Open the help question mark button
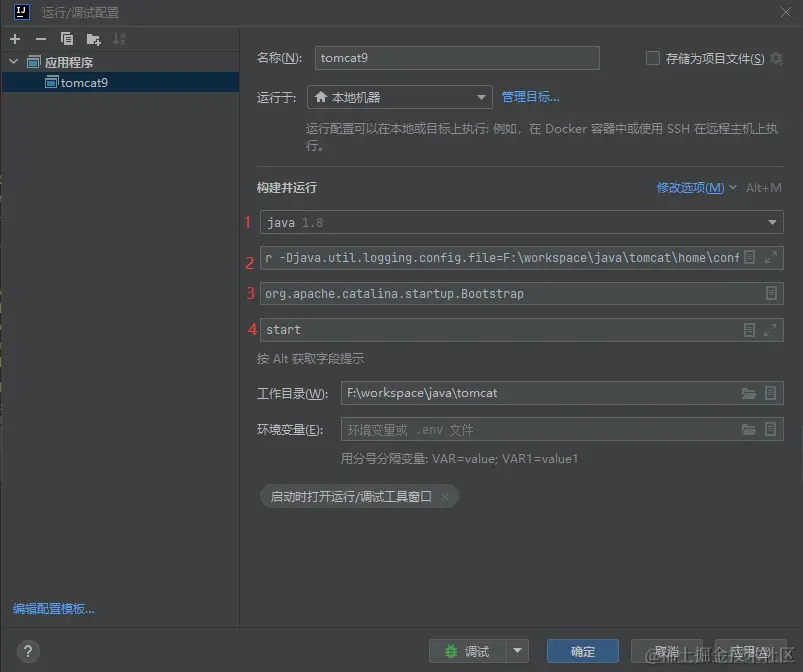The image size is (803, 672). (x=28, y=652)
